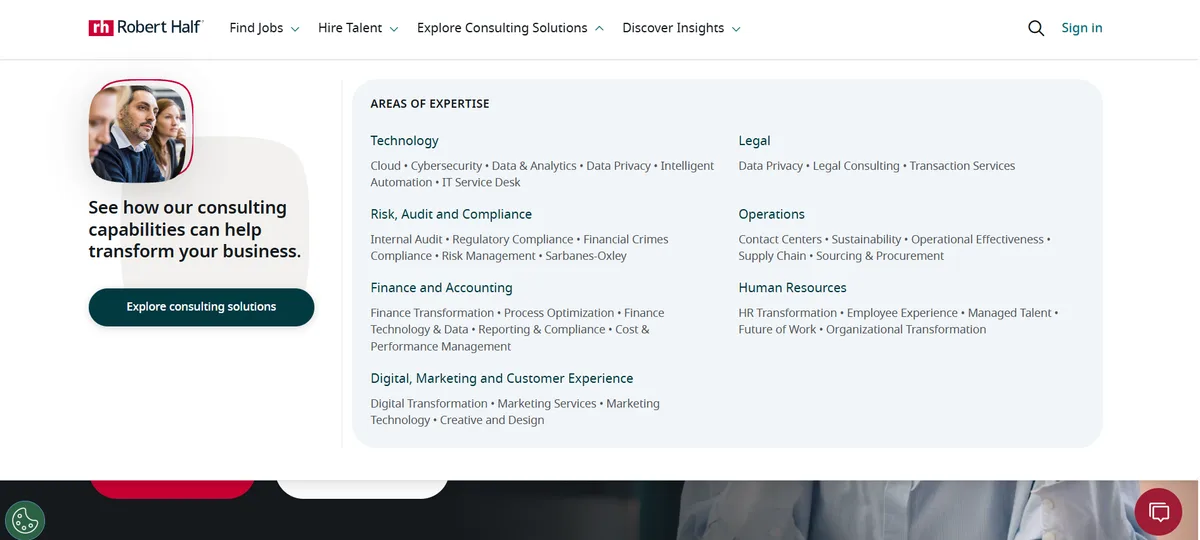Select the Regulatory Compliance link
Screen dimensions: 1200x540
tap(513, 239)
